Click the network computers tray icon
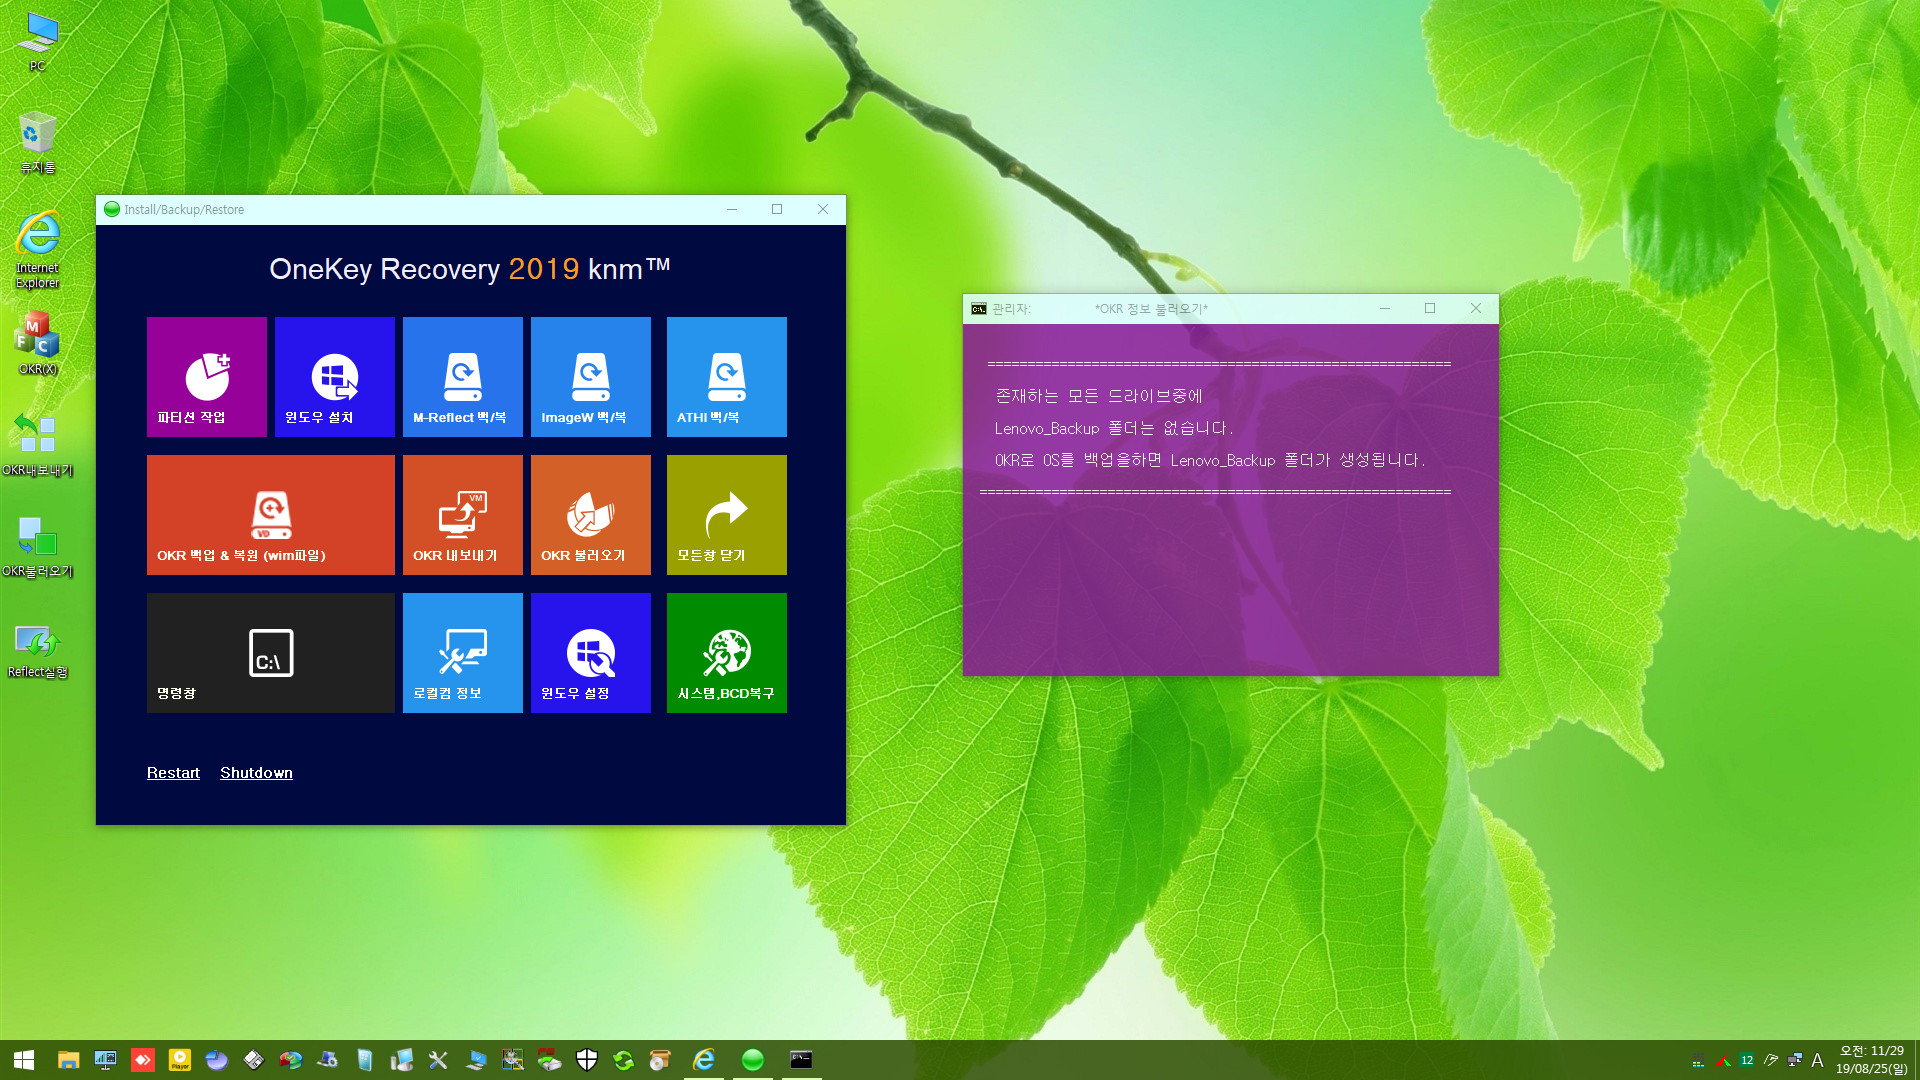Image resolution: width=1920 pixels, height=1080 pixels. click(1795, 1060)
